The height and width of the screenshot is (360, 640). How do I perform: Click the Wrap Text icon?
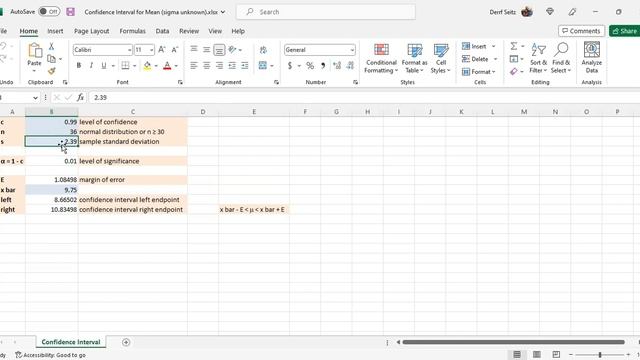263,50
